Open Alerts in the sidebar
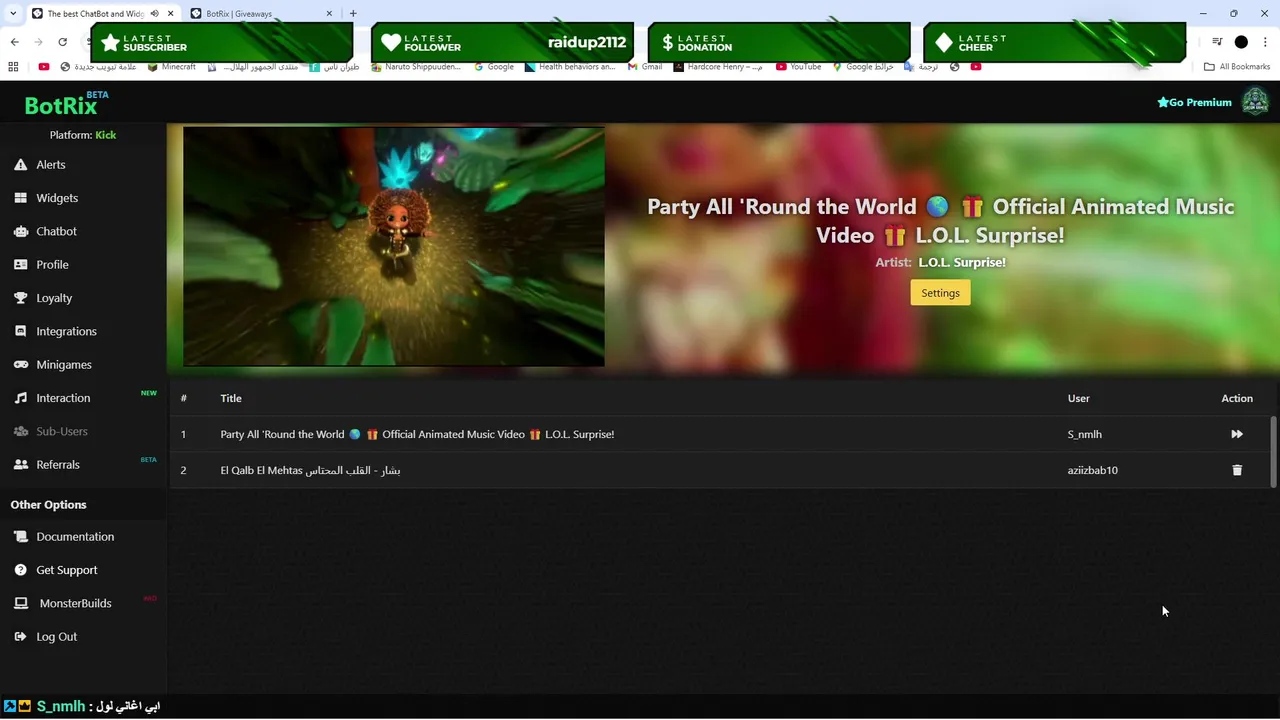1280x720 pixels. pos(50,165)
